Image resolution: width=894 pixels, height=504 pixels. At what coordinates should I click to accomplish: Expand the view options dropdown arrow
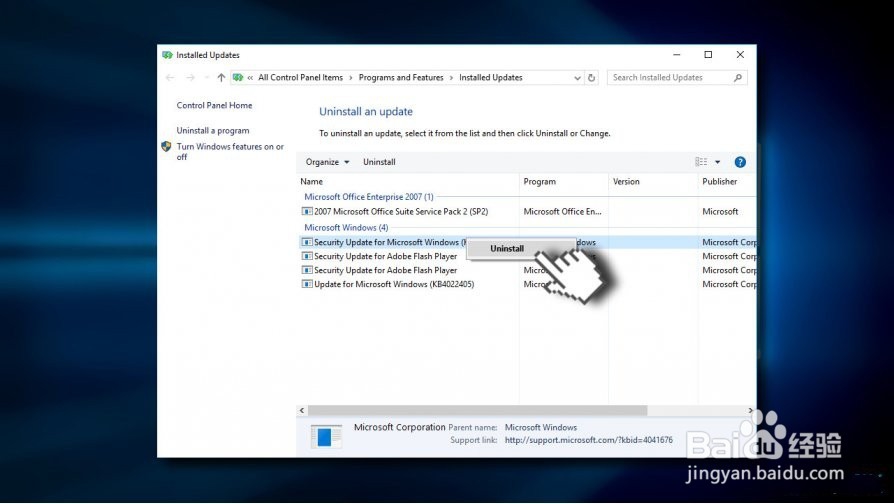click(x=718, y=162)
